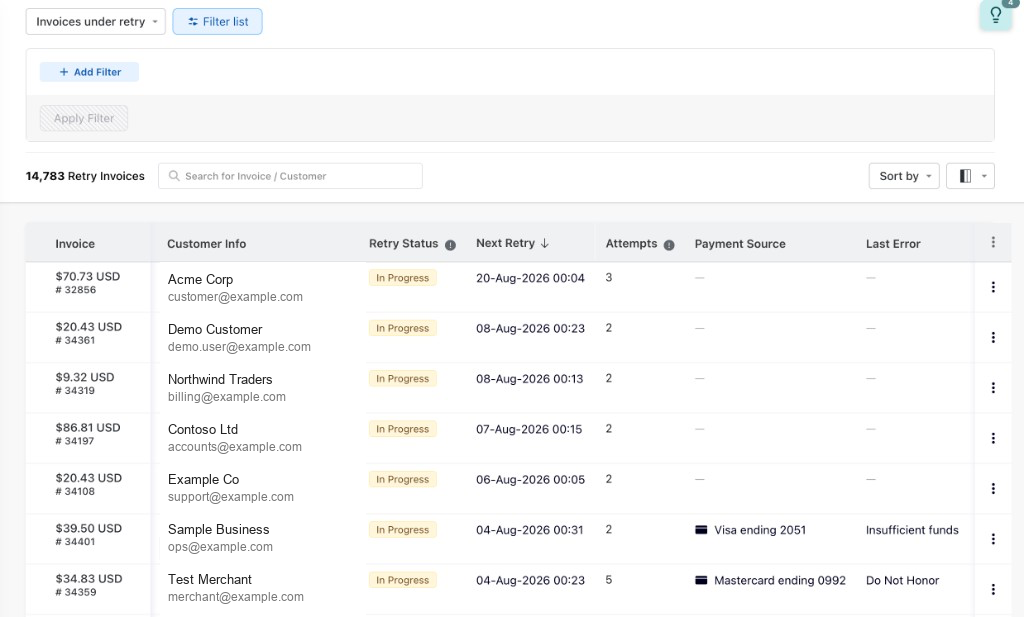Click next retry 06-Aug-2026 00:05
The width and height of the screenshot is (1024, 617).
coord(530,479)
